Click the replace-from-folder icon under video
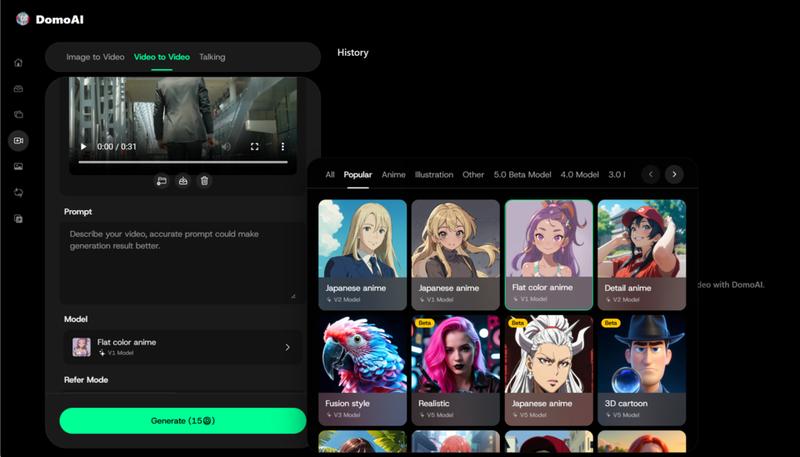Image resolution: width=800 pixels, height=457 pixels. coord(162,181)
